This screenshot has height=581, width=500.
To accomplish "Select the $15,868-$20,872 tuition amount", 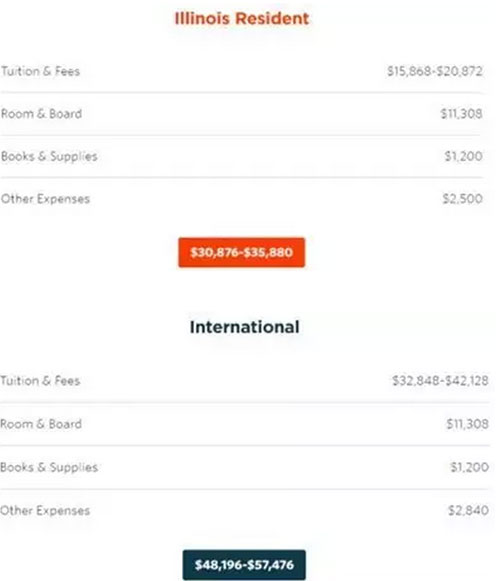I will click(435, 71).
